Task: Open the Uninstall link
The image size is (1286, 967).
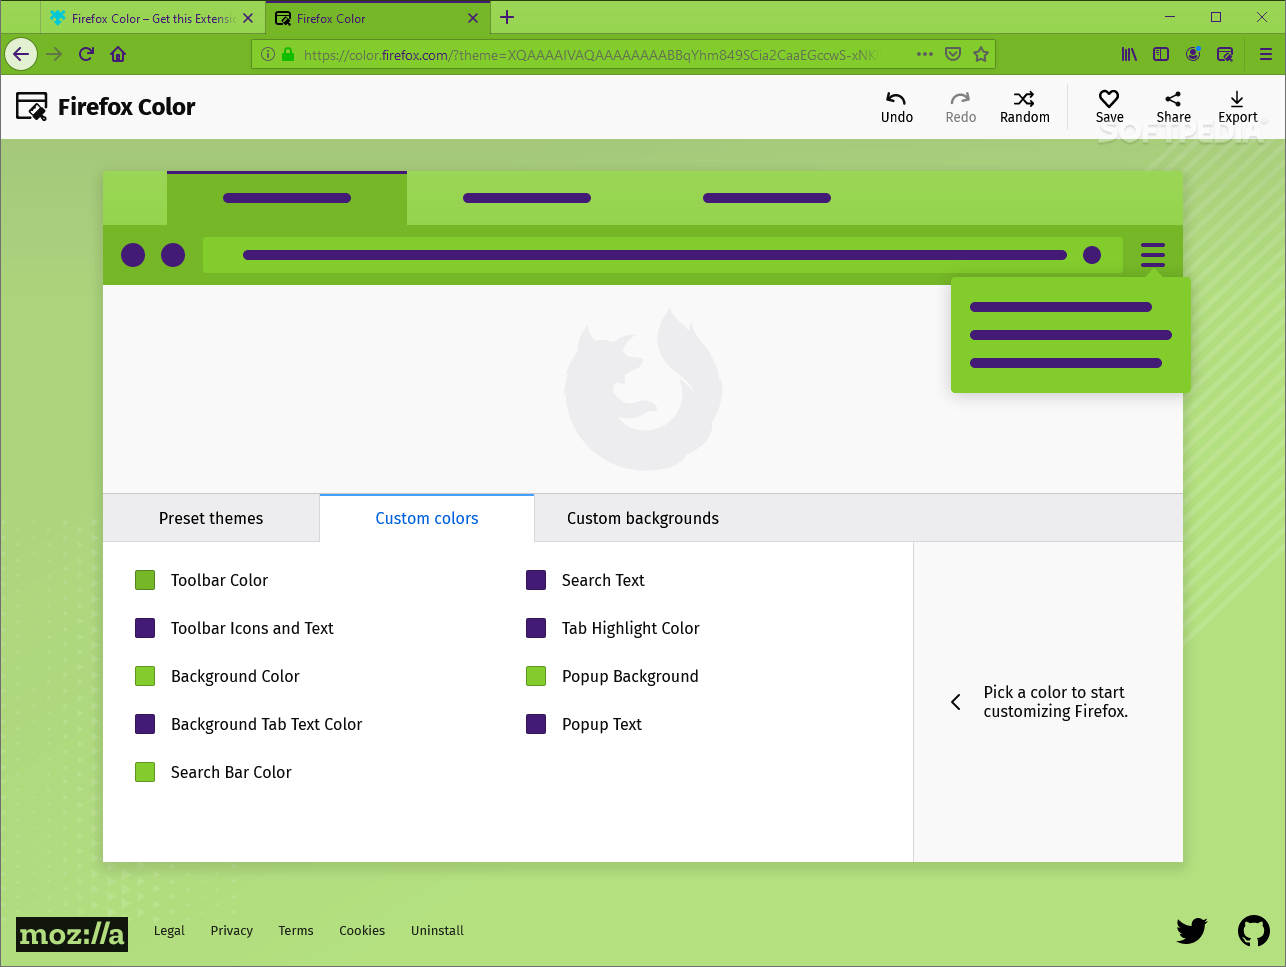Action: coord(437,931)
